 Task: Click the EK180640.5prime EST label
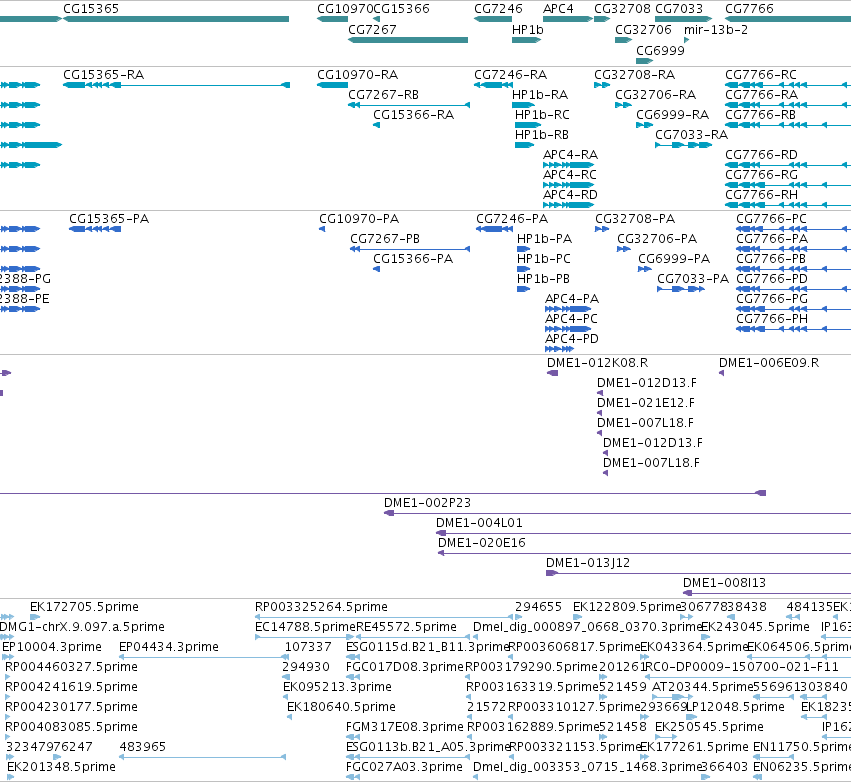coord(341,707)
